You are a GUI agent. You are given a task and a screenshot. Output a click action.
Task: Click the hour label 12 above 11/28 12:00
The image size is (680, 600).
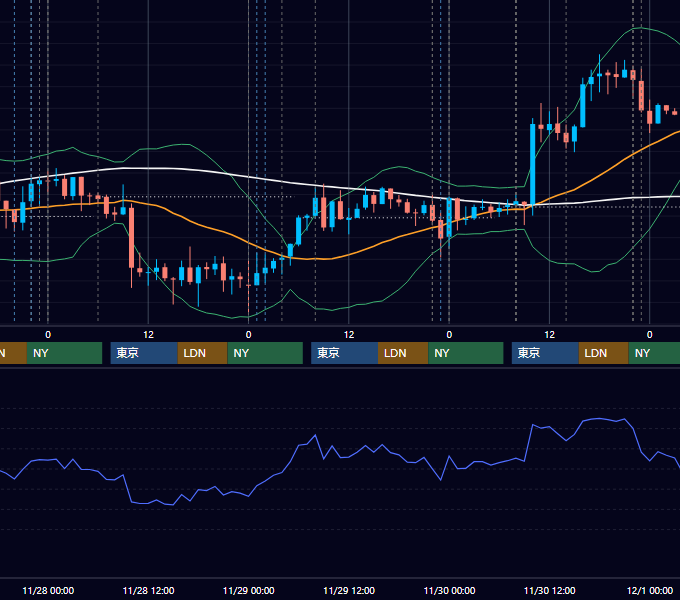pos(148,335)
